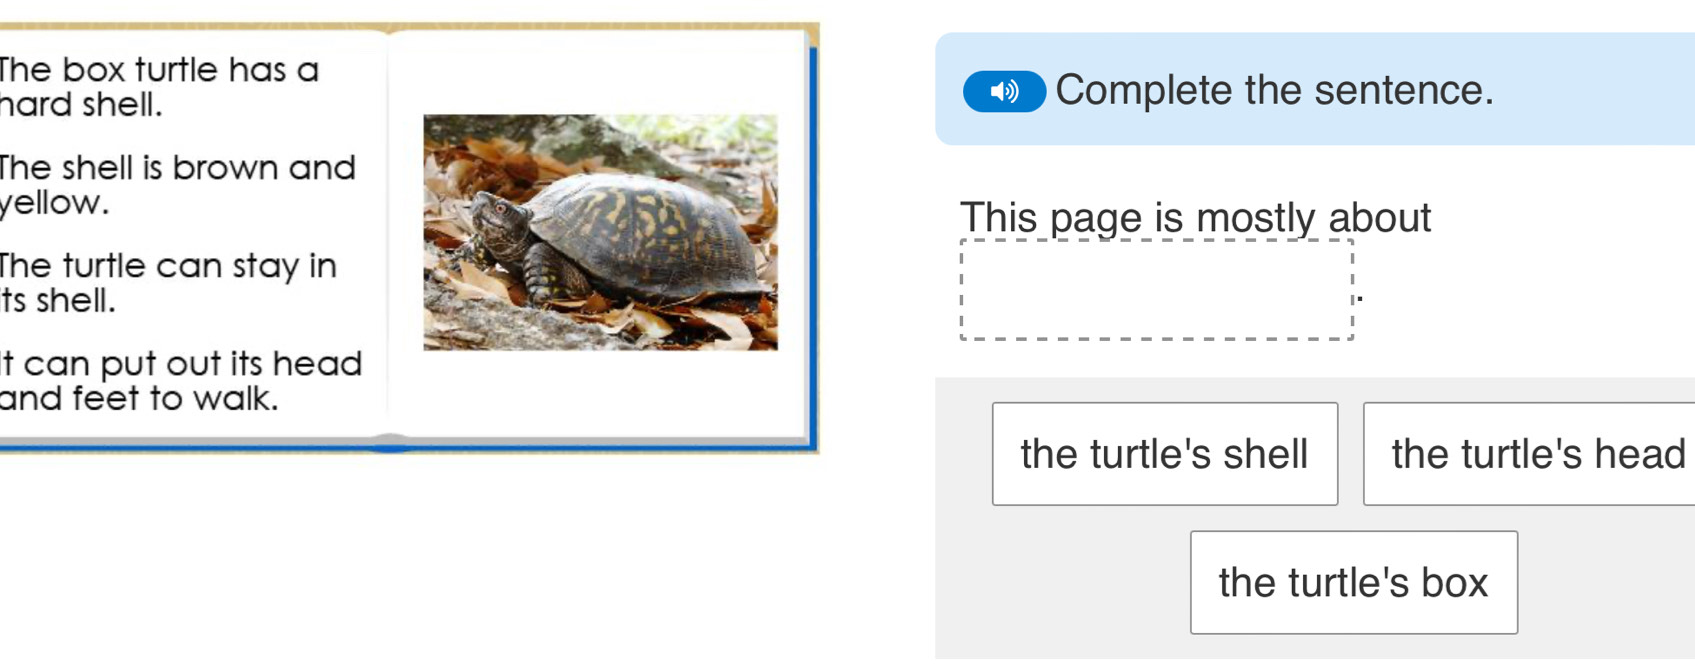Click the turtle photograph in the book
The width and height of the screenshot is (1695, 664).
[x=600, y=230]
